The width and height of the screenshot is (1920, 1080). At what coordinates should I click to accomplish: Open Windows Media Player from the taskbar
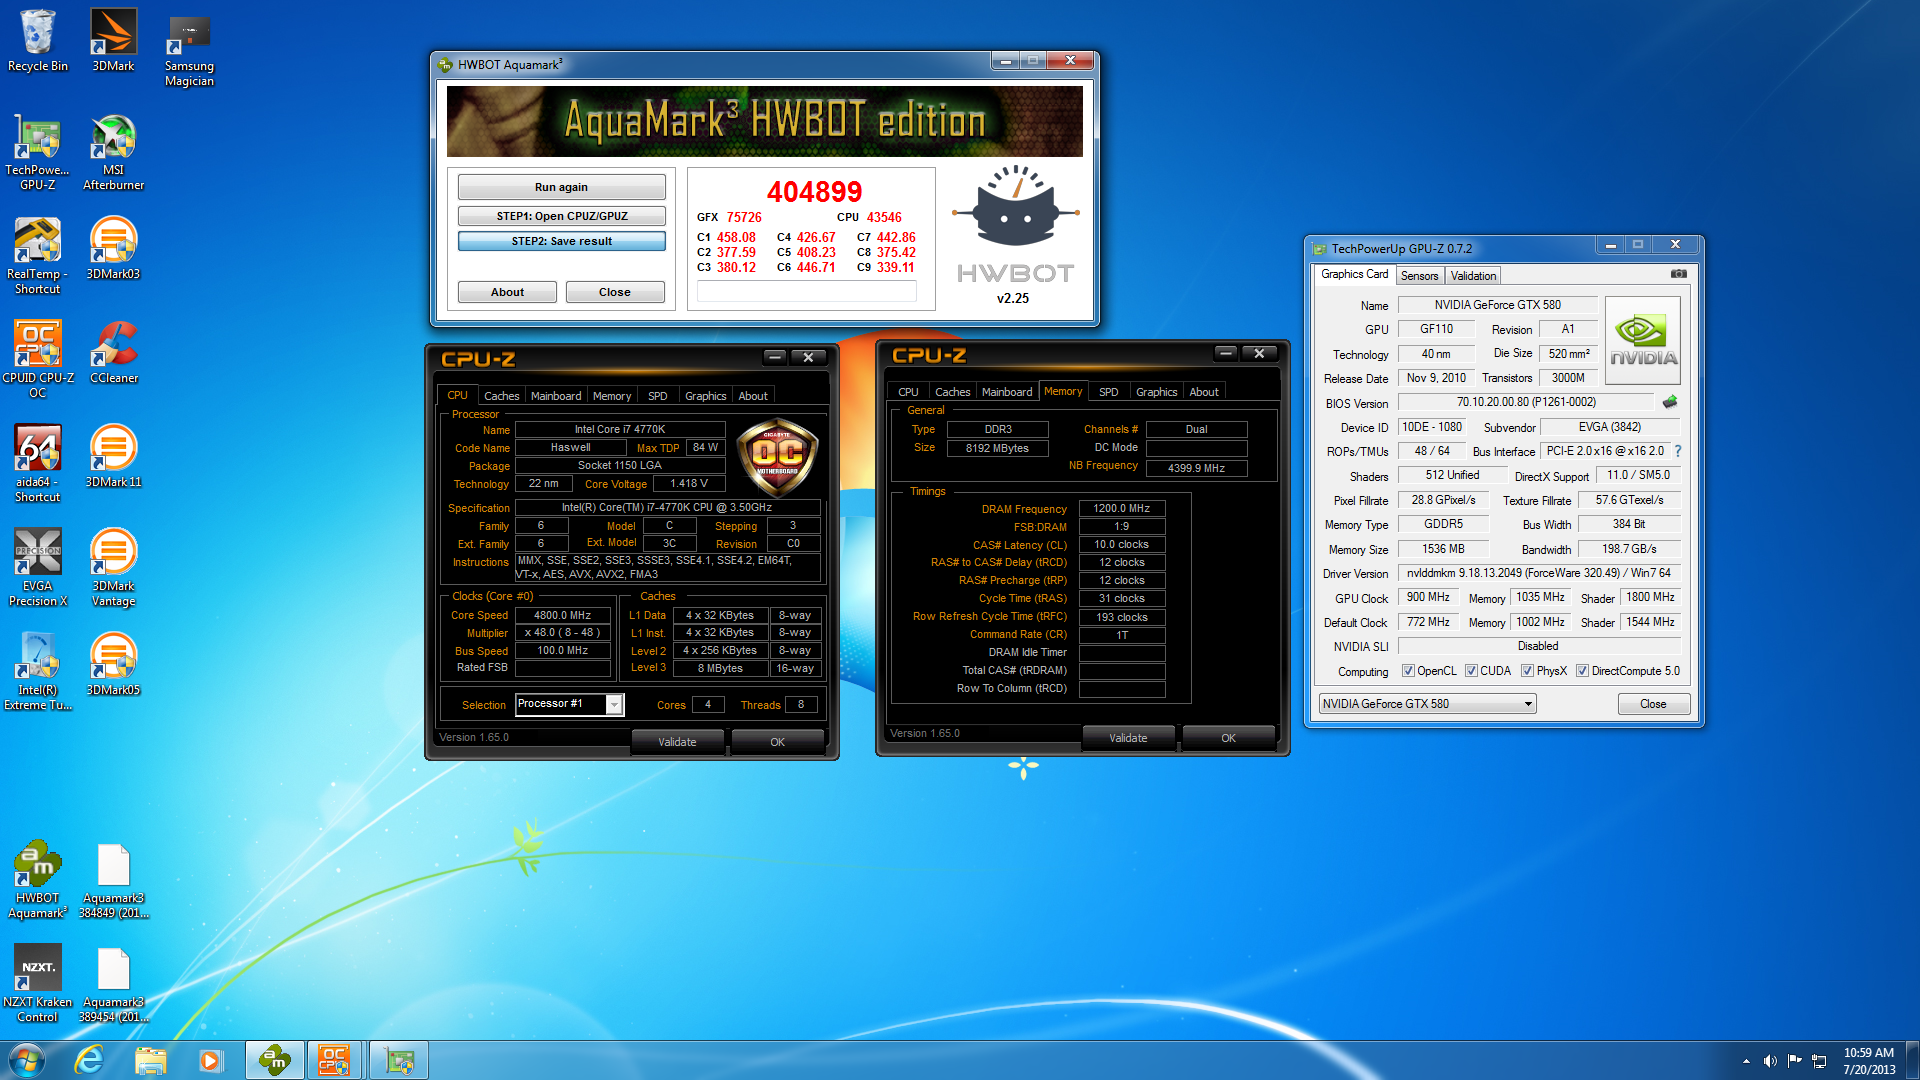pyautogui.click(x=210, y=1060)
